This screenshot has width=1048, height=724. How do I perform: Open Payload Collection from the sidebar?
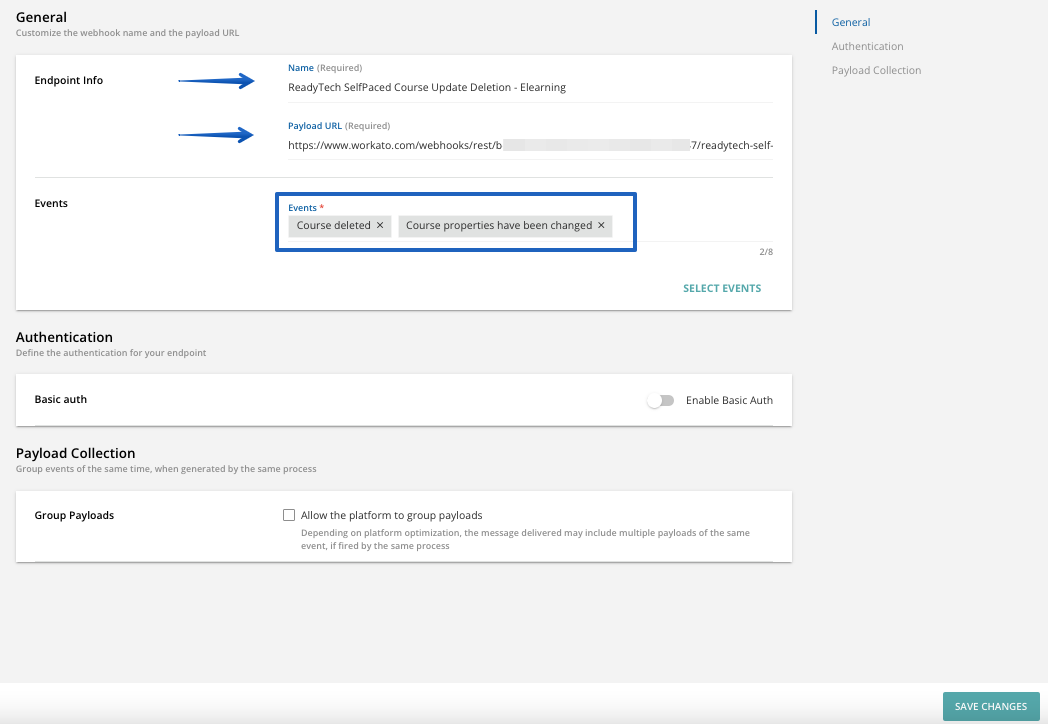pos(876,70)
